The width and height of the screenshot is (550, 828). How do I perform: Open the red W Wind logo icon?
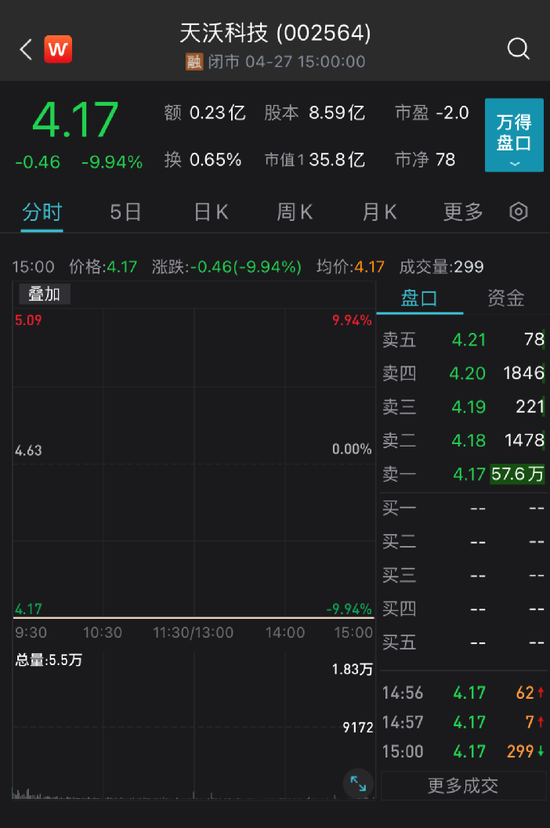pyautogui.click(x=58, y=49)
